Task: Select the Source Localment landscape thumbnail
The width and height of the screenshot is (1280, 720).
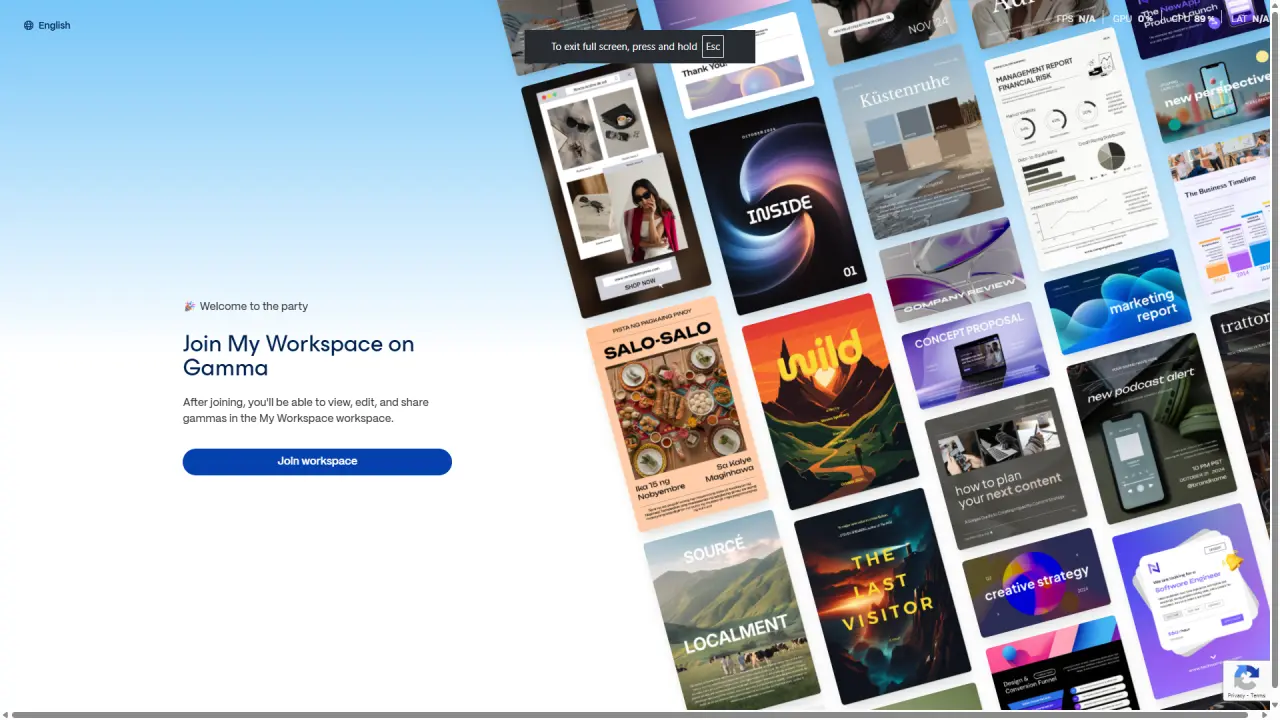Action: 732,610
